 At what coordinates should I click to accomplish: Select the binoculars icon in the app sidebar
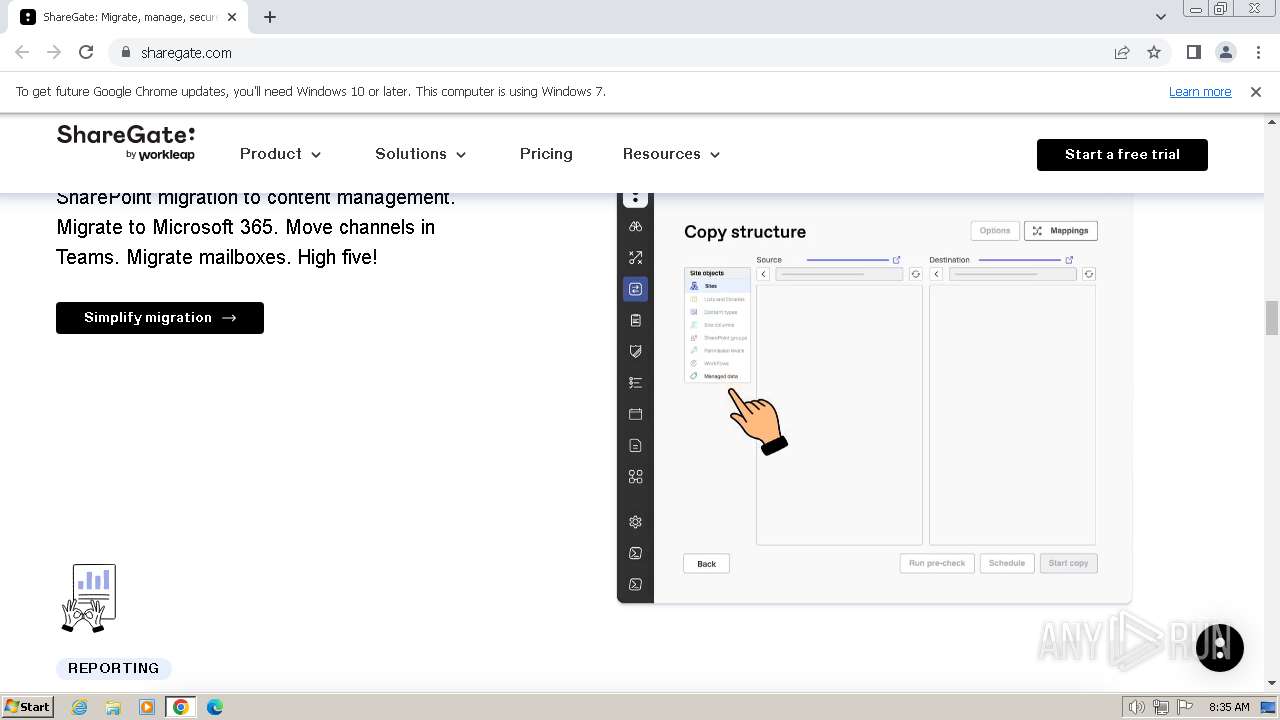[x=636, y=227]
